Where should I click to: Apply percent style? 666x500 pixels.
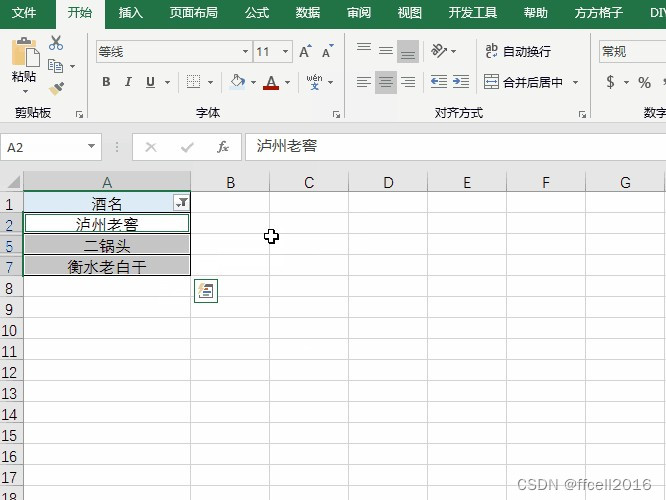tap(644, 82)
